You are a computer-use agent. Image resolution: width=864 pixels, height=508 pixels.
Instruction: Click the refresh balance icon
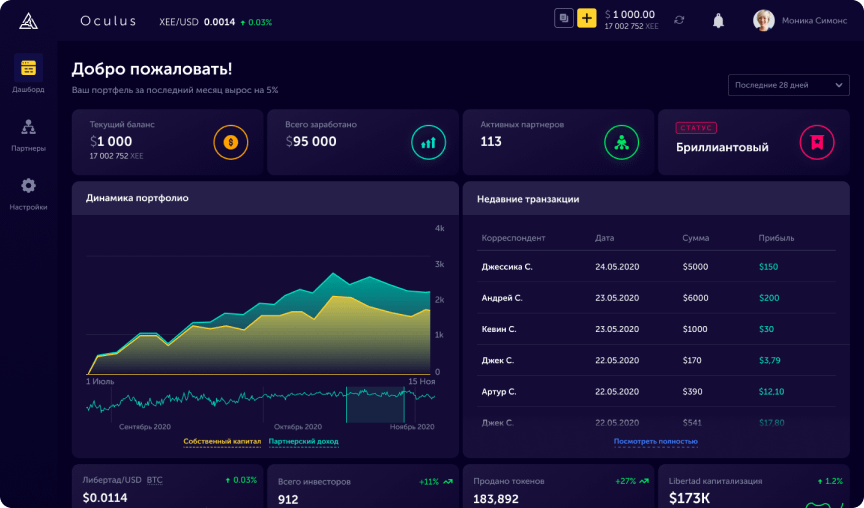pos(679,20)
